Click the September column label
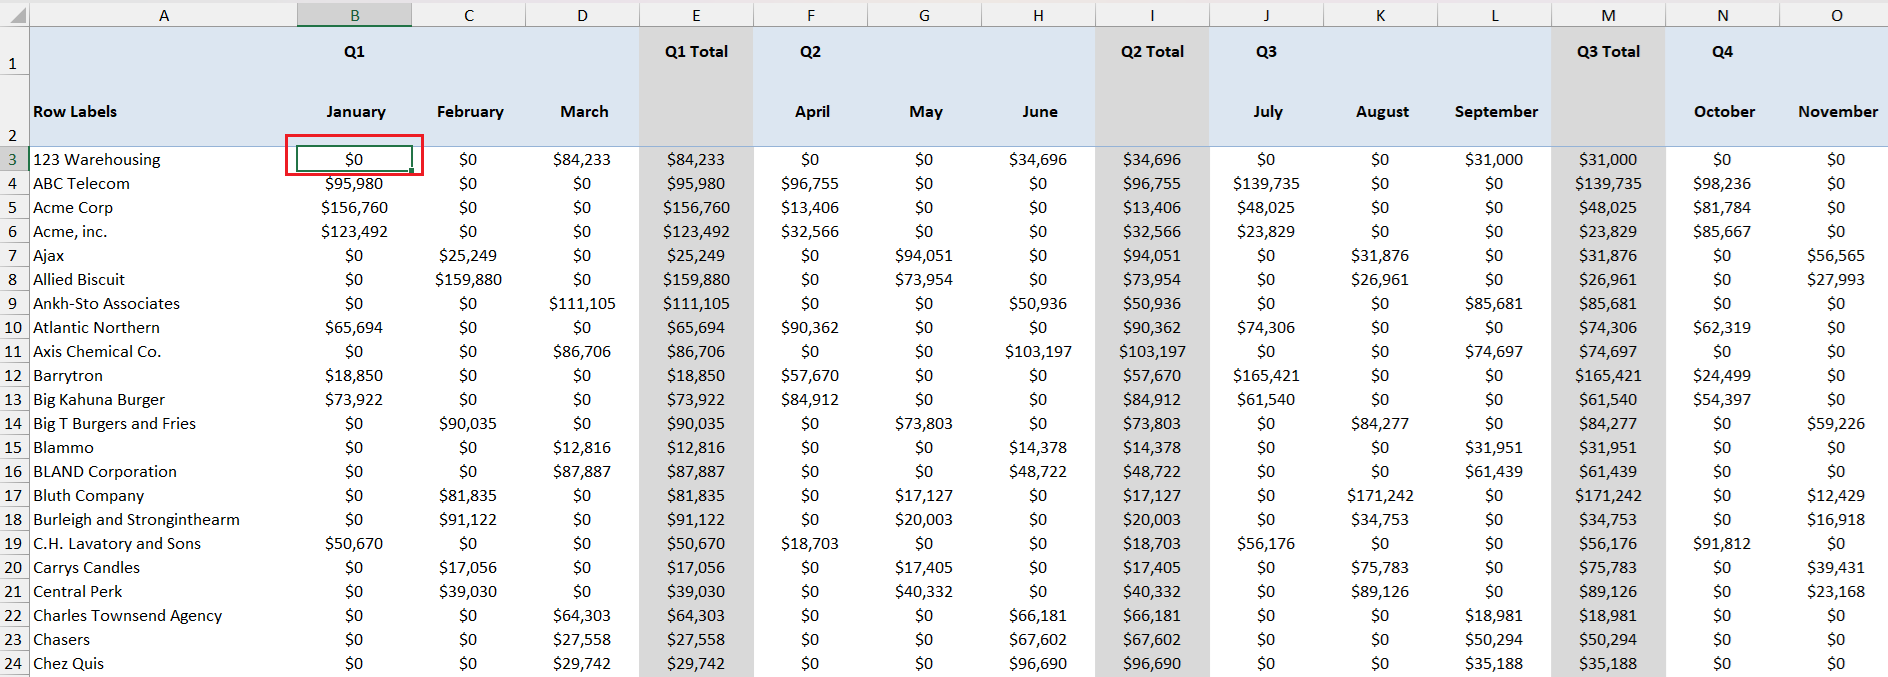1888x677 pixels. tap(1496, 111)
